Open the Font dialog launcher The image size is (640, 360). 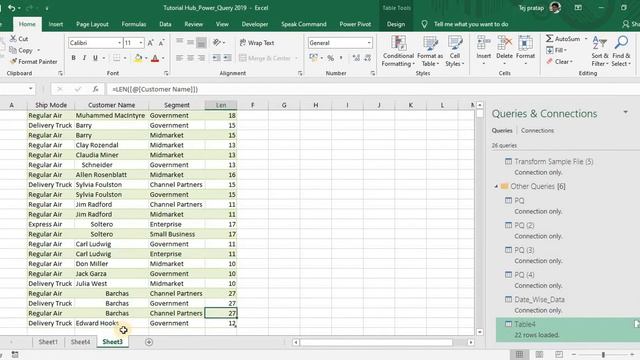pos(166,73)
